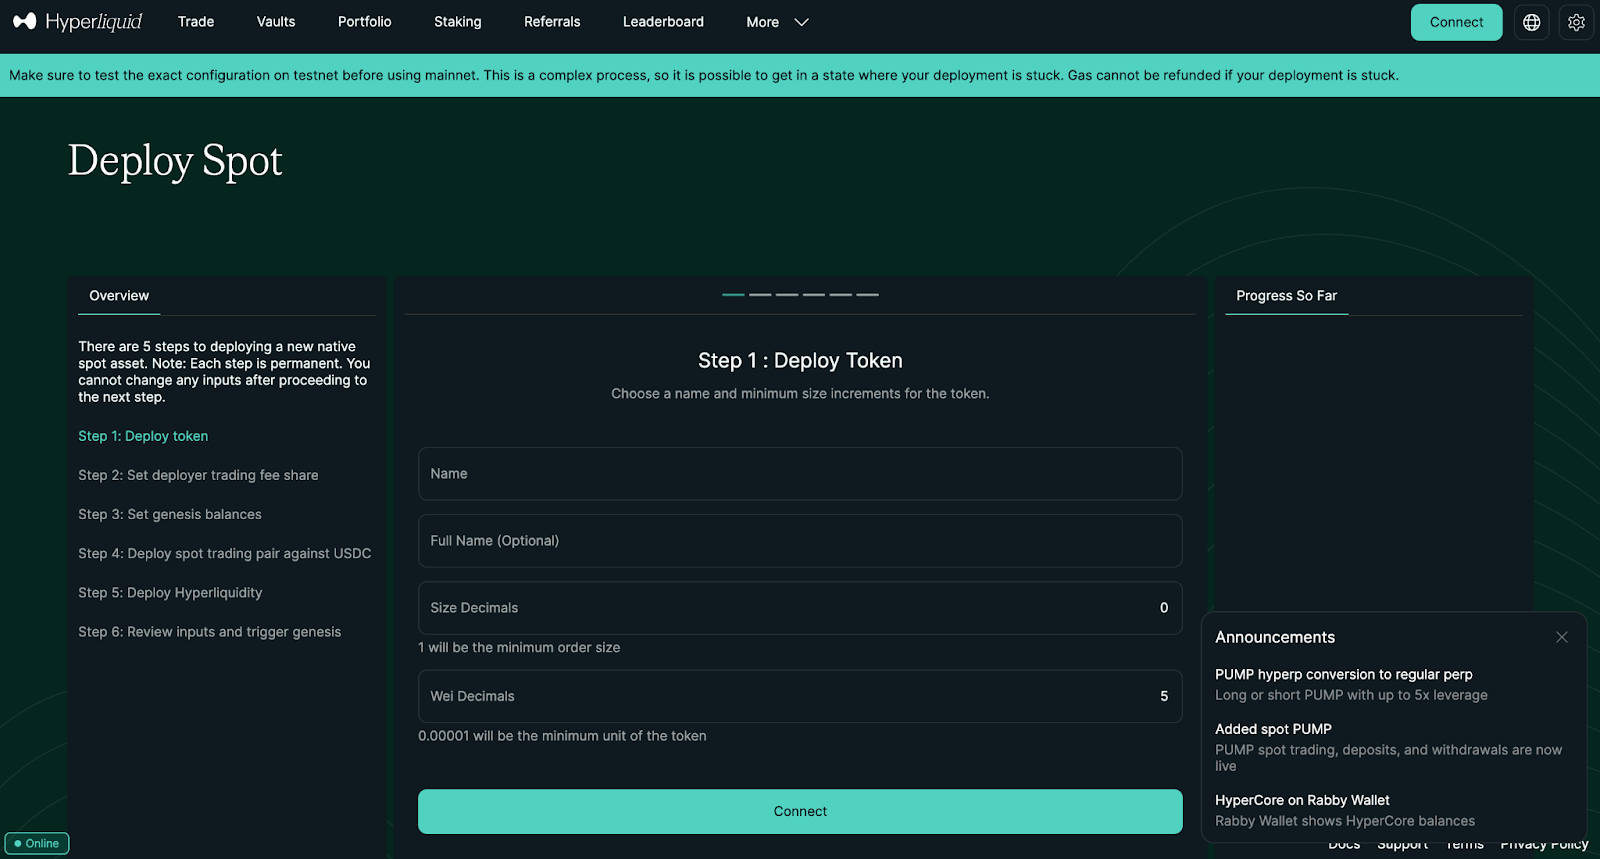The height and width of the screenshot is (859, 1600).
Task: Click the Announcements heading
Action: [x=1275, y=637]
